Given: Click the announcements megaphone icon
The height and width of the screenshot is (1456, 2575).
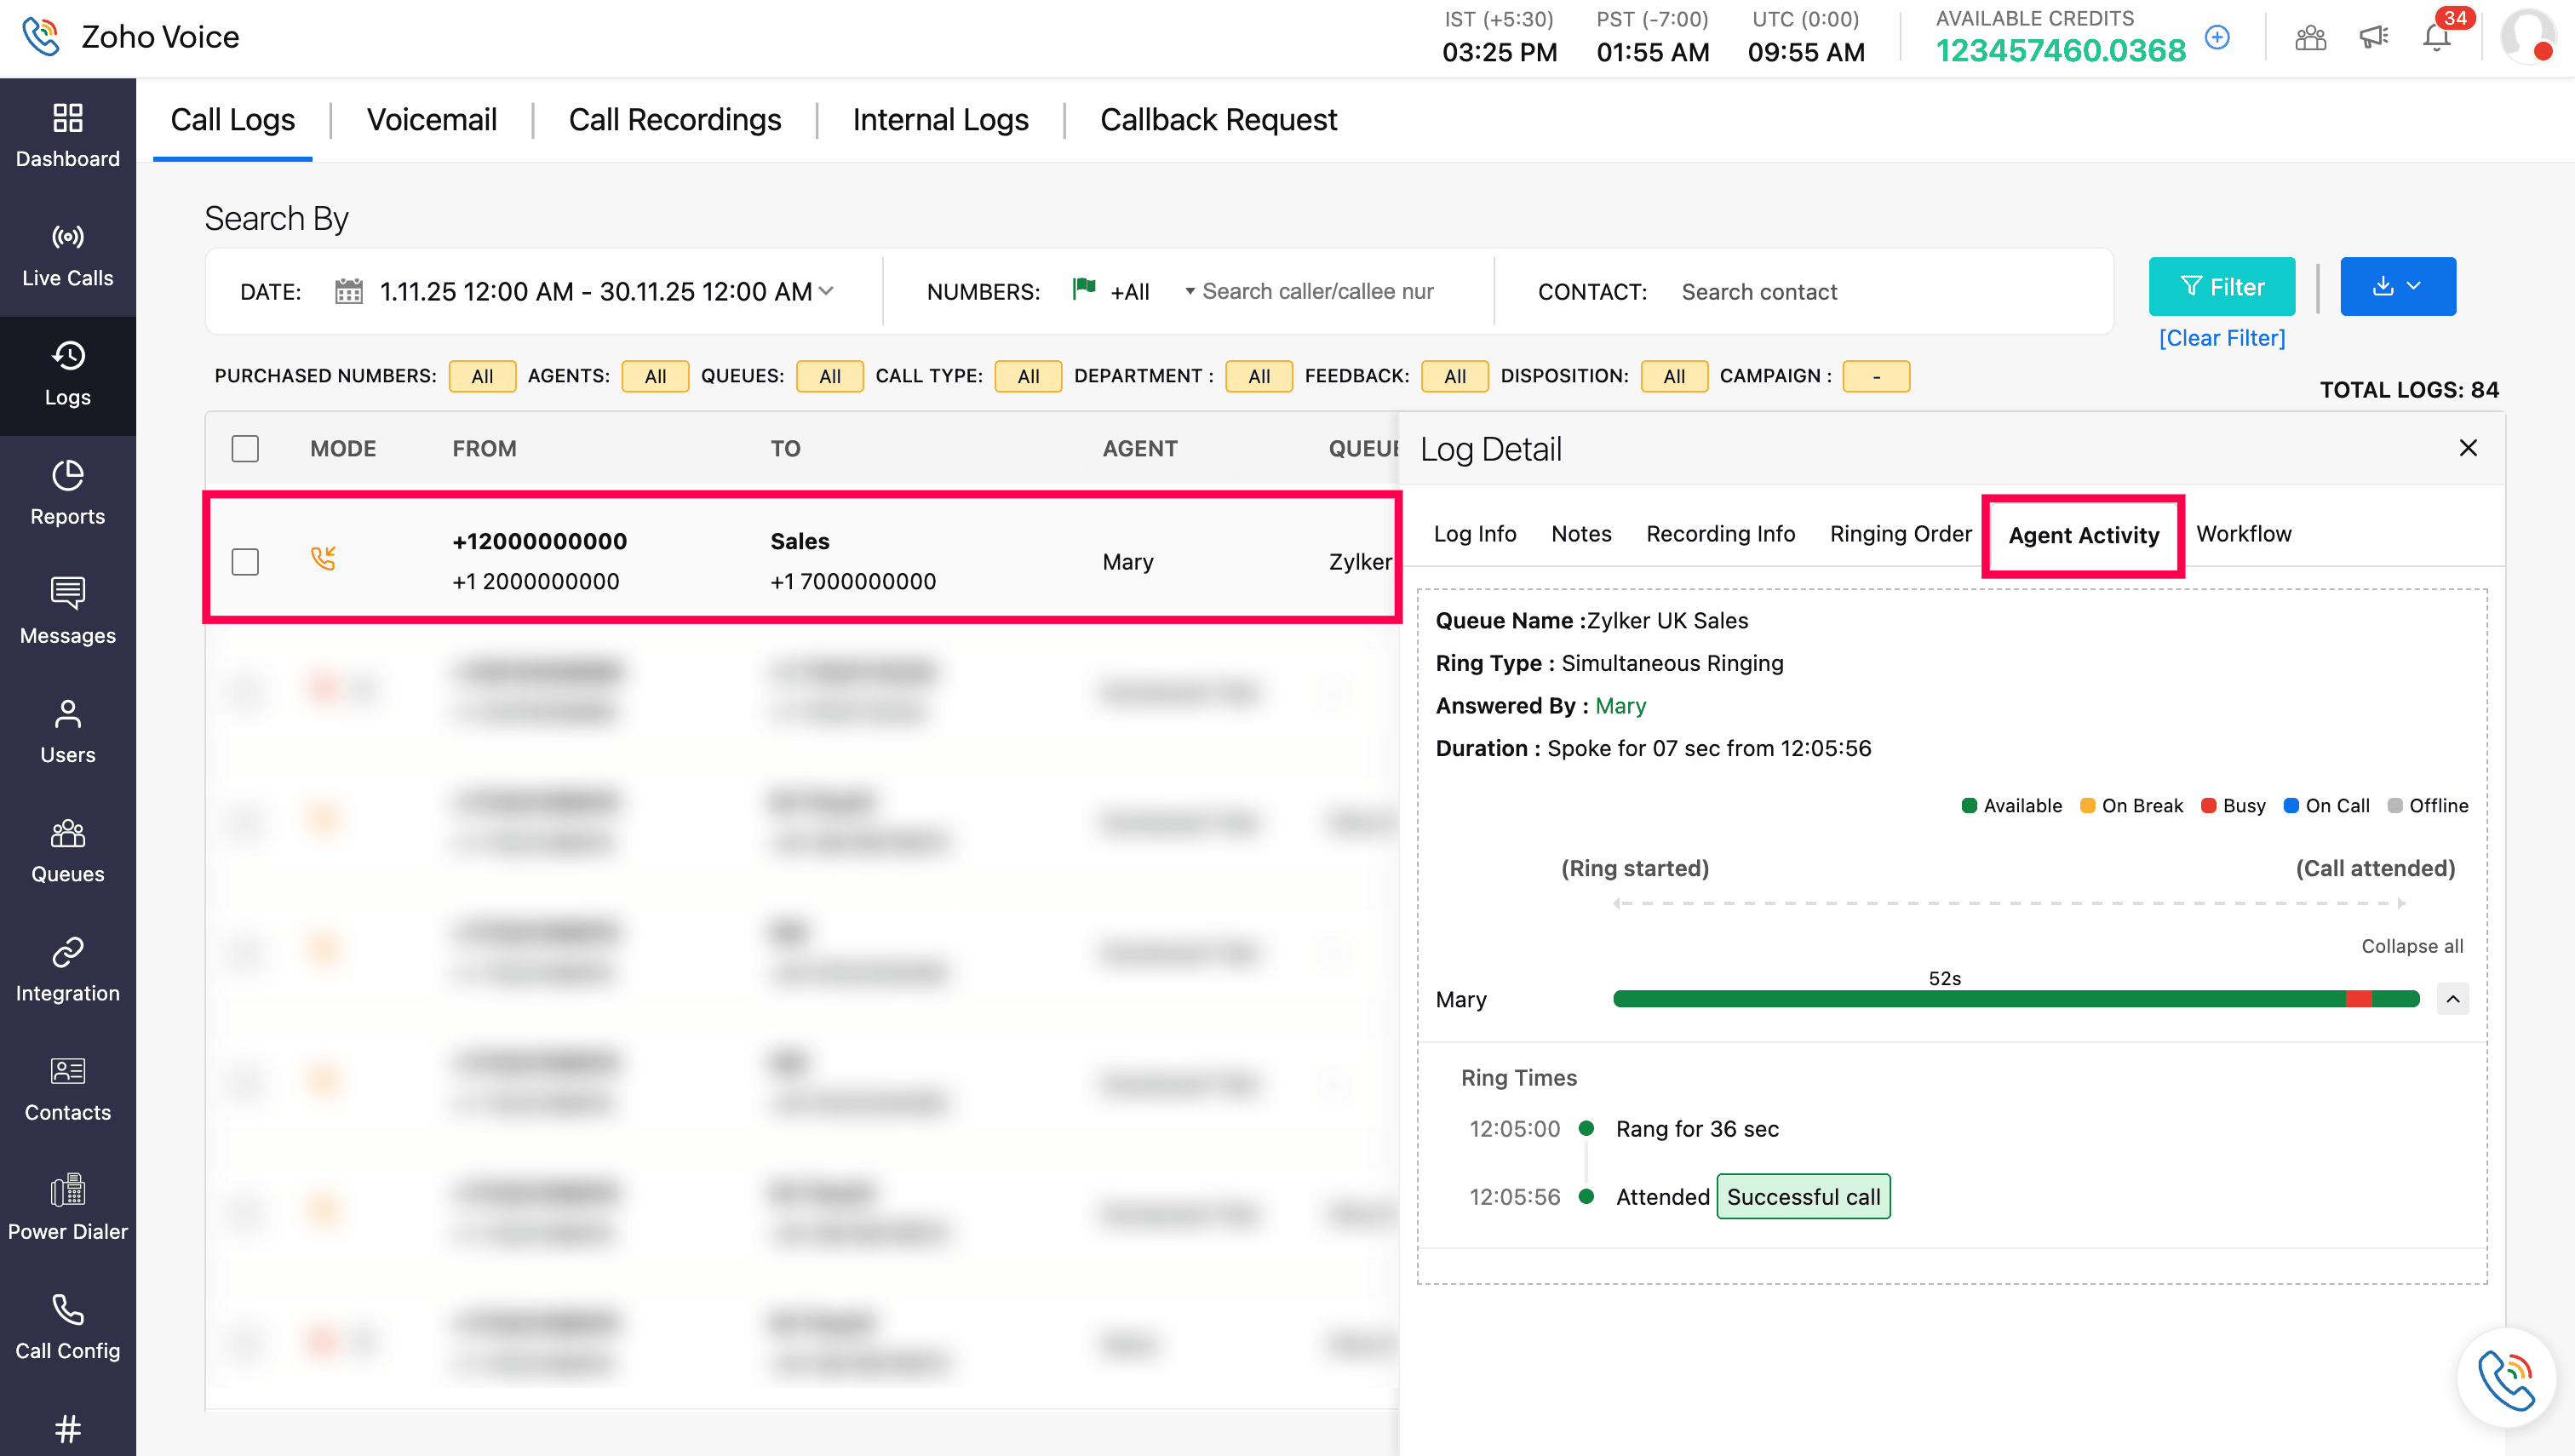Looking at the screenshot, I should 2373,38.
